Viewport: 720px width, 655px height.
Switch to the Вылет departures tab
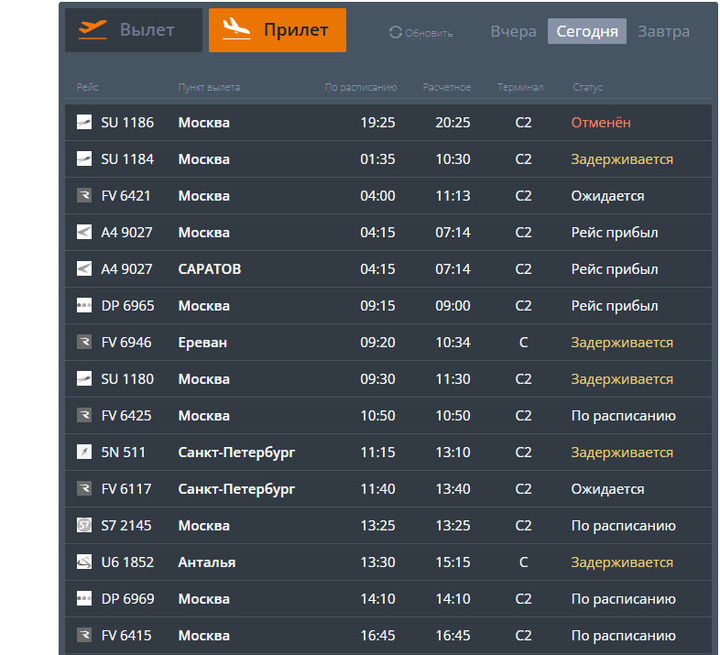pyautogui.click(x=134, y=30)
